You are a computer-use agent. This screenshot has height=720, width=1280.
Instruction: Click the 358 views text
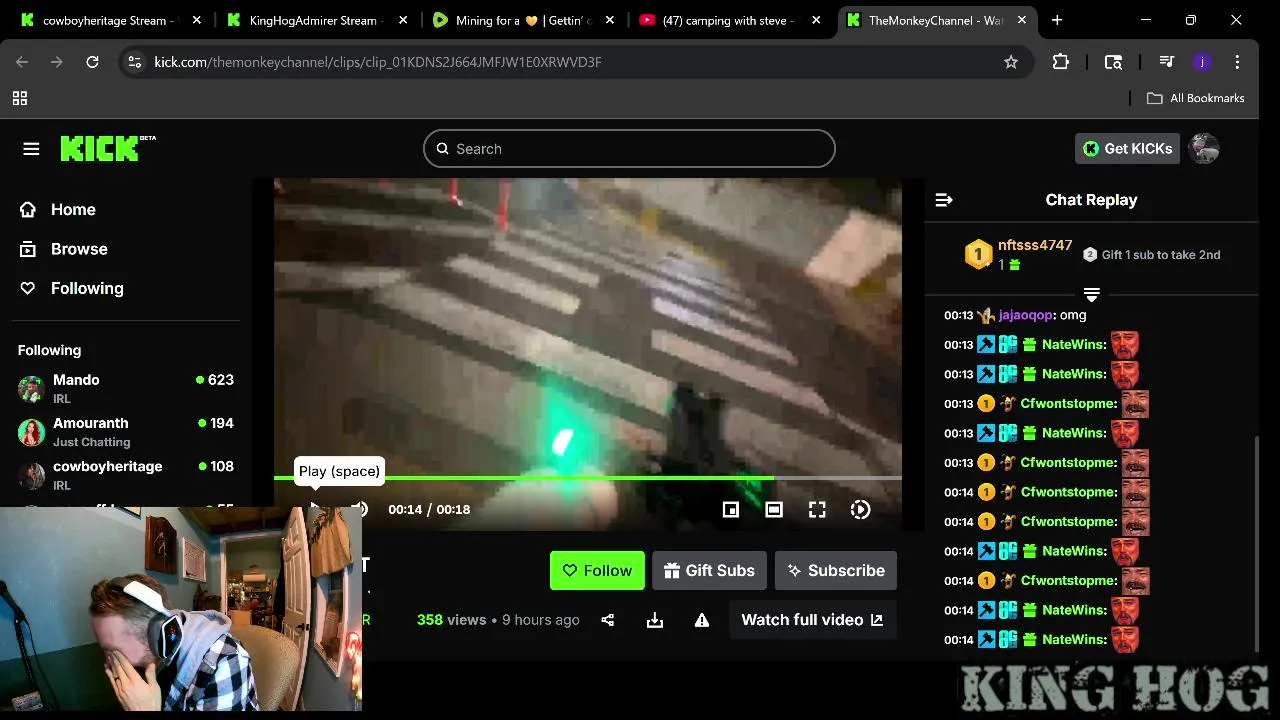(x=451, y=620)
